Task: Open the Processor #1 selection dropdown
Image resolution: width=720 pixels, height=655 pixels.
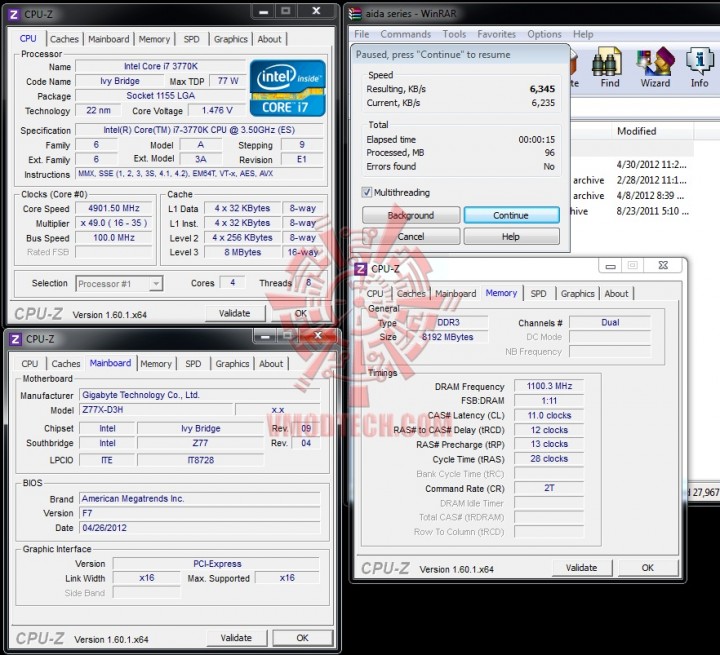Action: [119, 284]
